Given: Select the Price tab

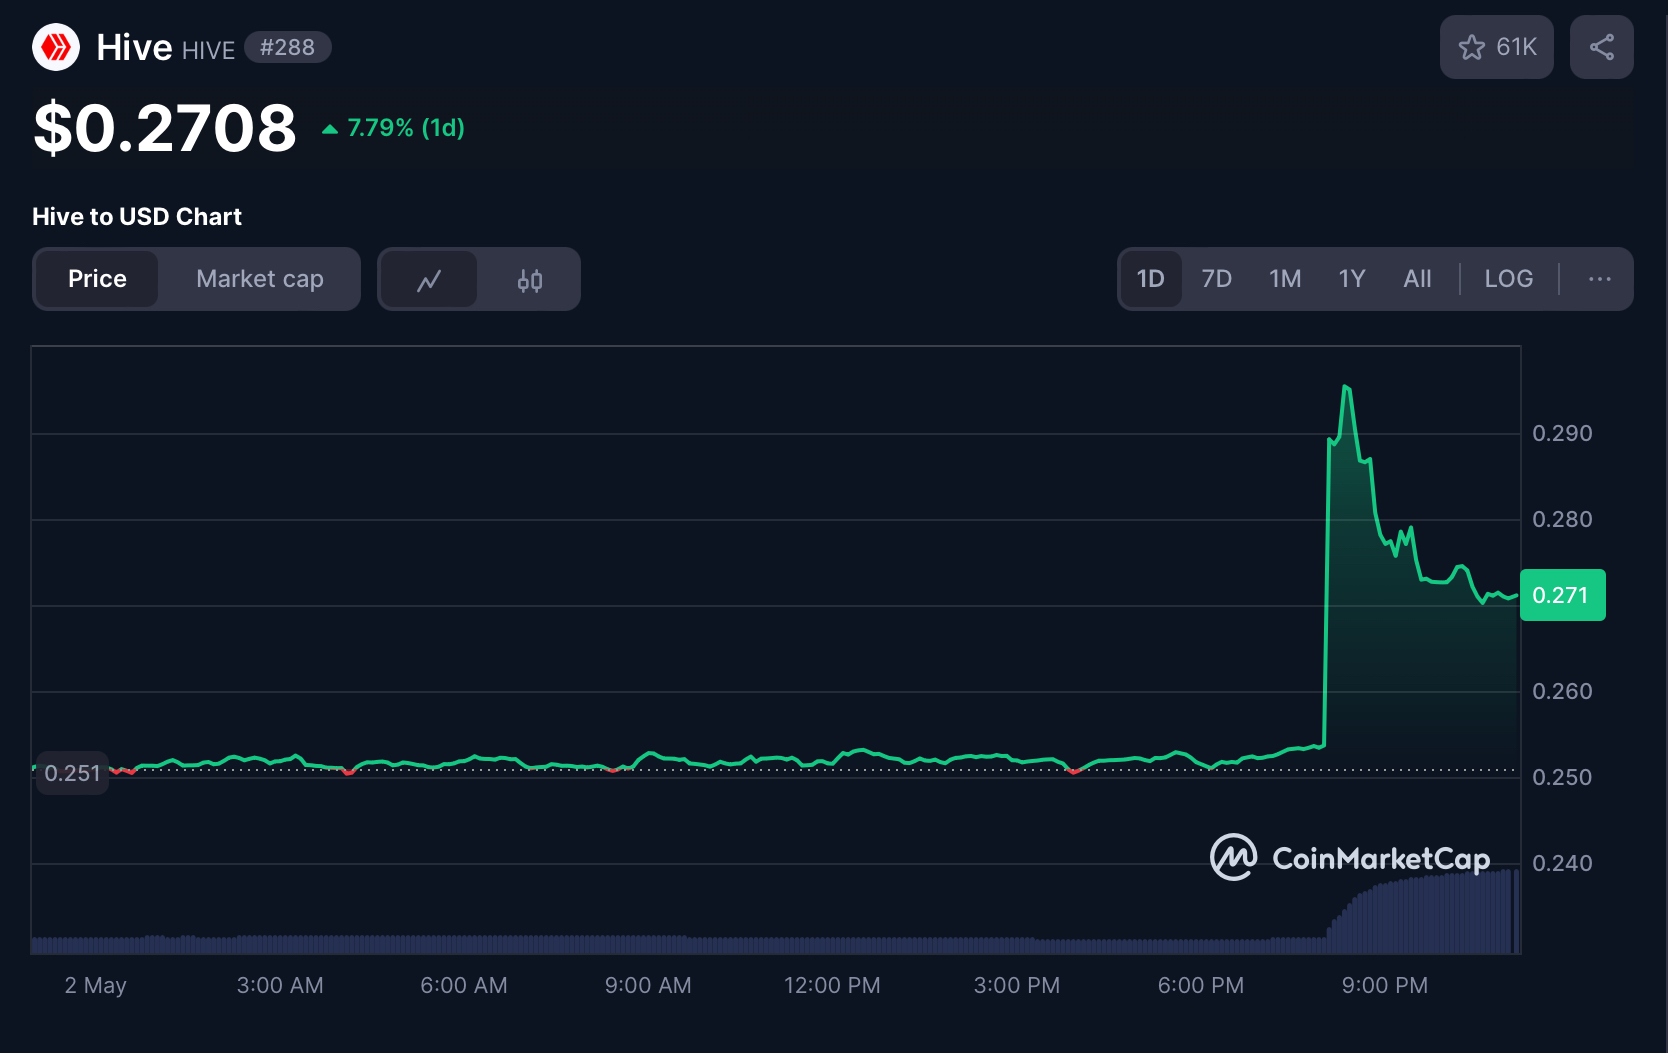Looking at the screenshot, I should 97,279.
